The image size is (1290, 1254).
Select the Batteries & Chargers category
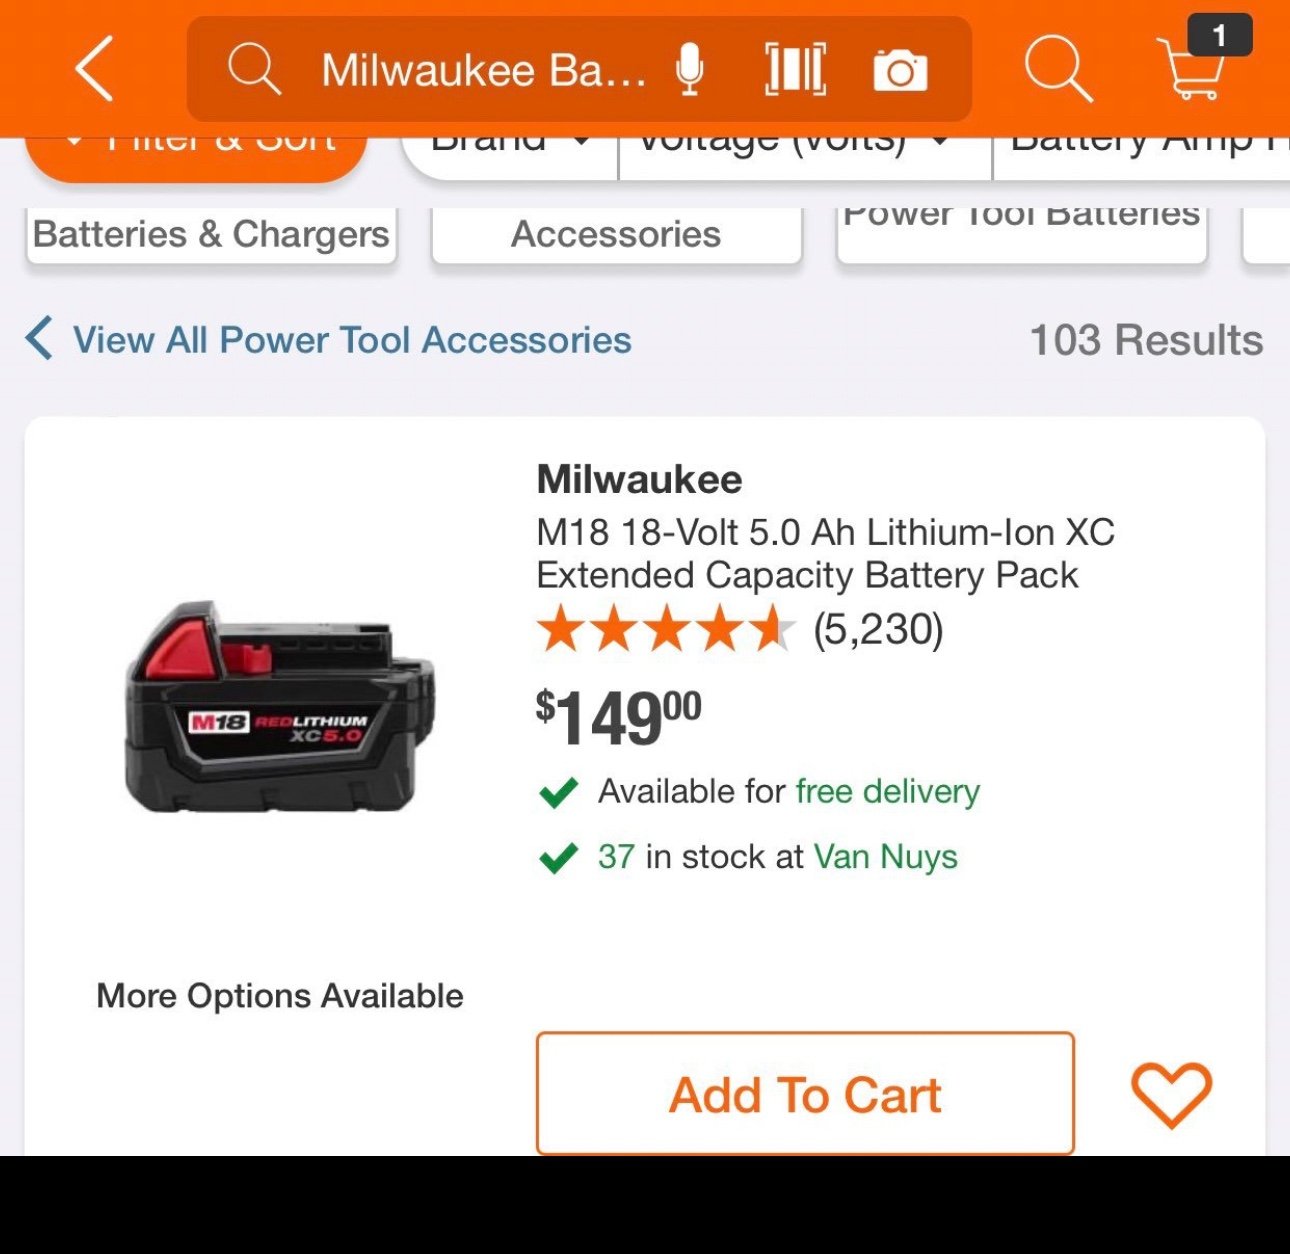point(211,235)
